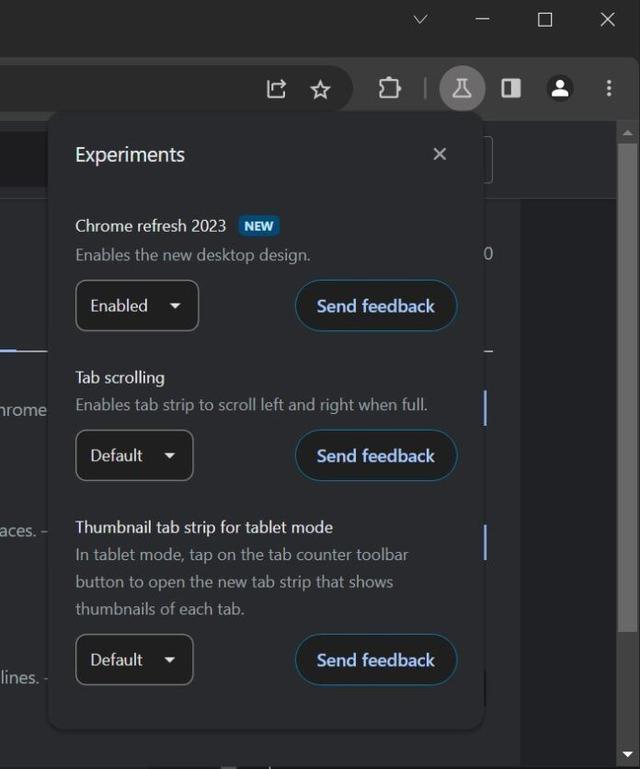Send feedback for Thumbnail tab strip
Screen dimensions: 640x769
[376, 660]
